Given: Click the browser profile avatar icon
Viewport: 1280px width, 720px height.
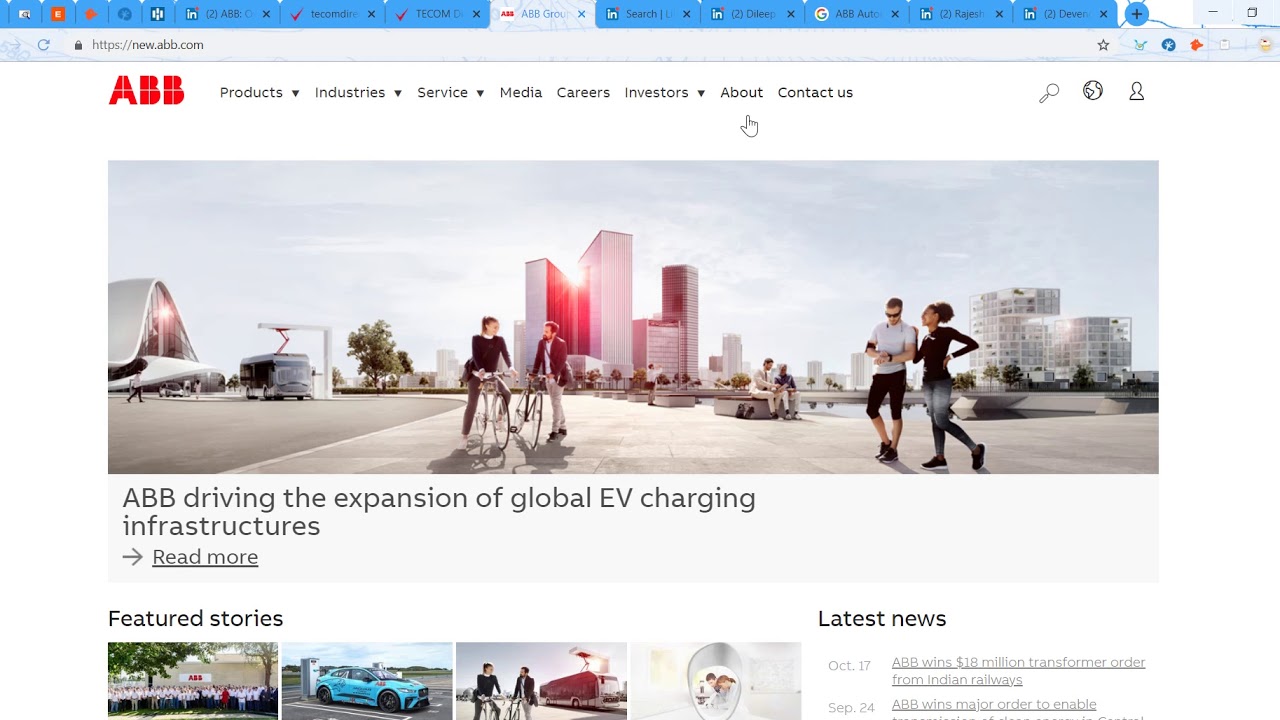Looking at the screenshot, I should point(1265,45).
